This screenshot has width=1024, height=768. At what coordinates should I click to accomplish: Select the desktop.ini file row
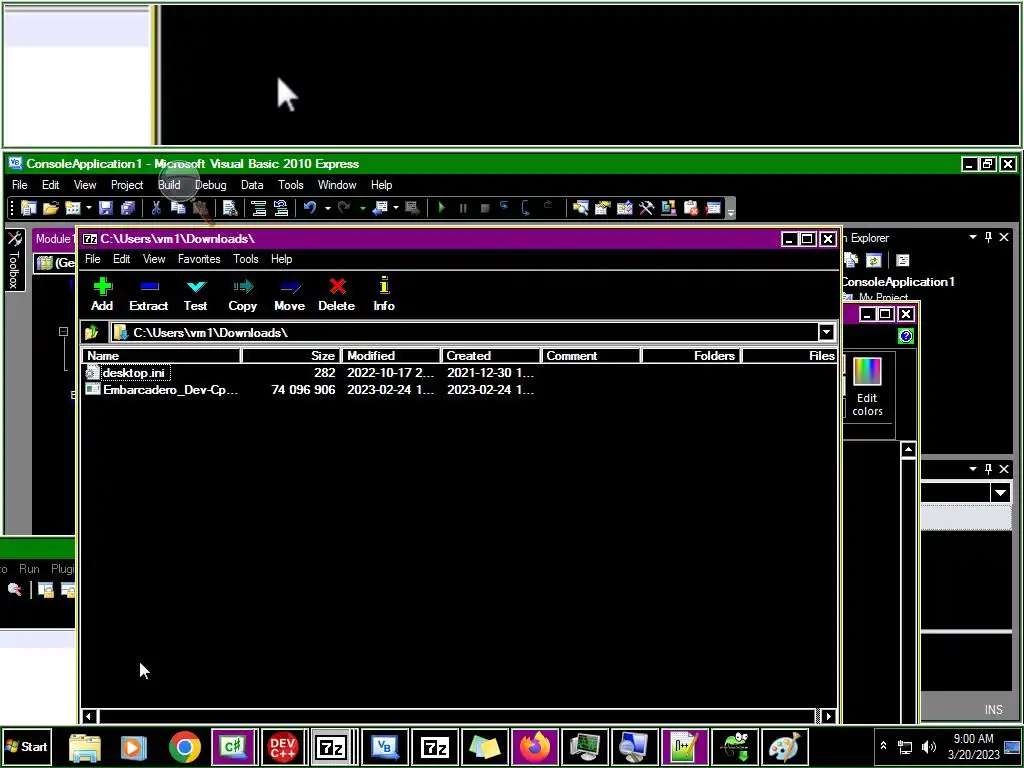[459, 373]
